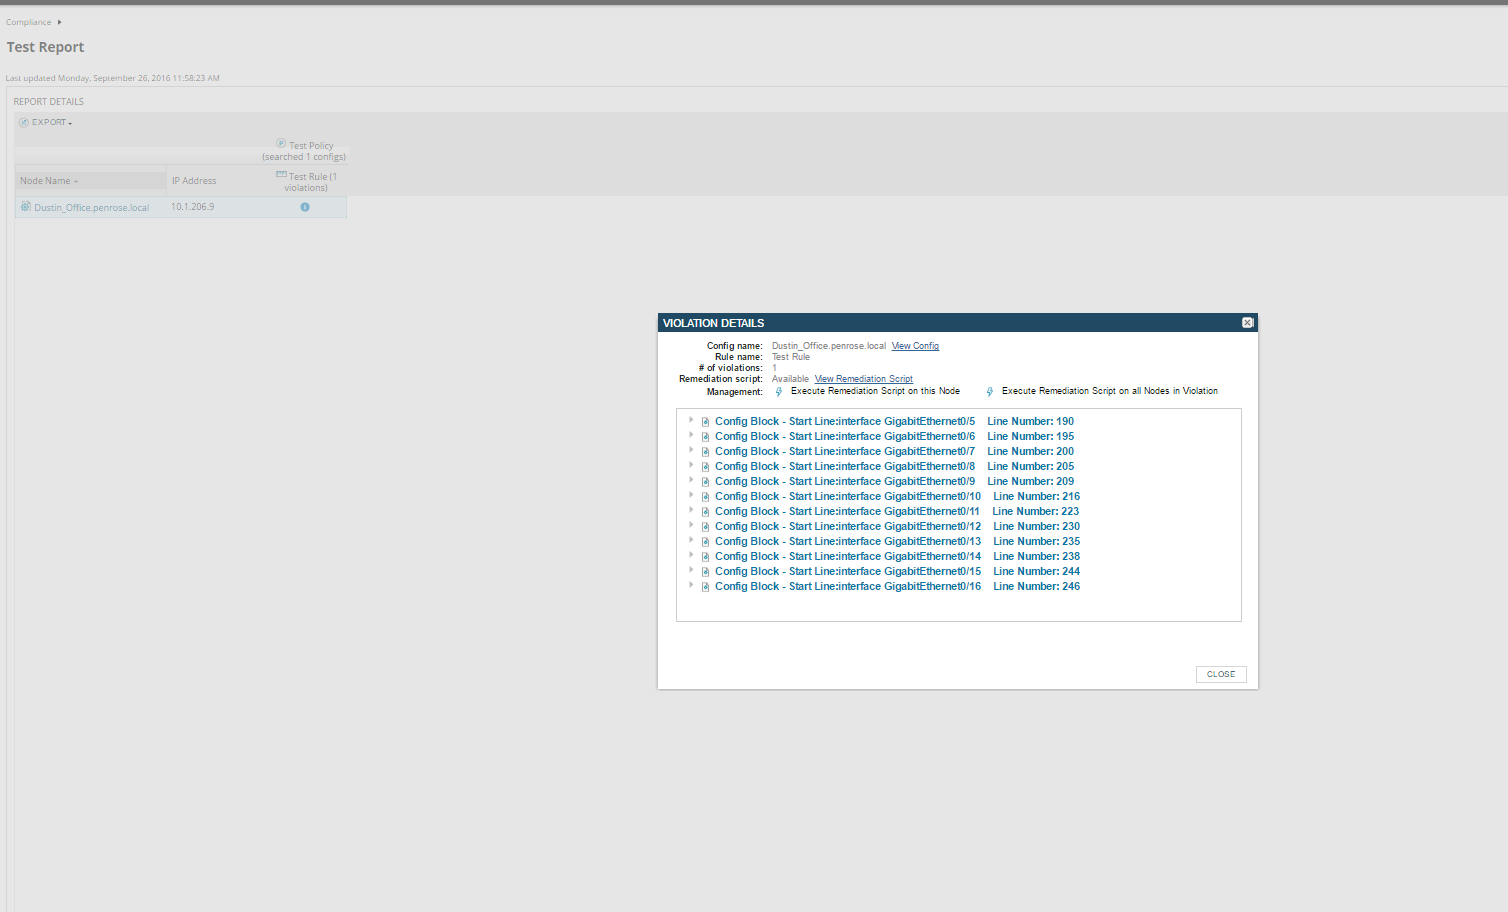The height and width of the screenshot is (912, 1508).
Task: Expand the GigabitEthernet0/7 config block
Action: (691, 450)
